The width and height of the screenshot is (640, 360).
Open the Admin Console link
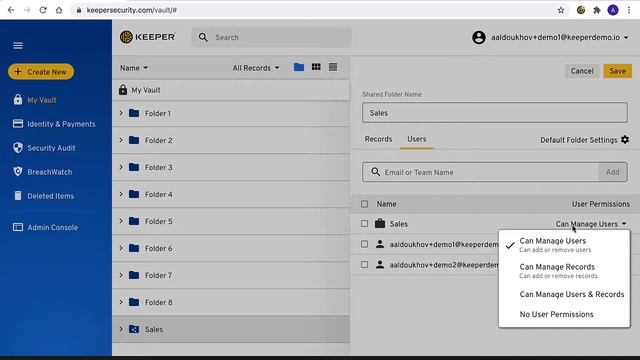(x=53, y=227)
